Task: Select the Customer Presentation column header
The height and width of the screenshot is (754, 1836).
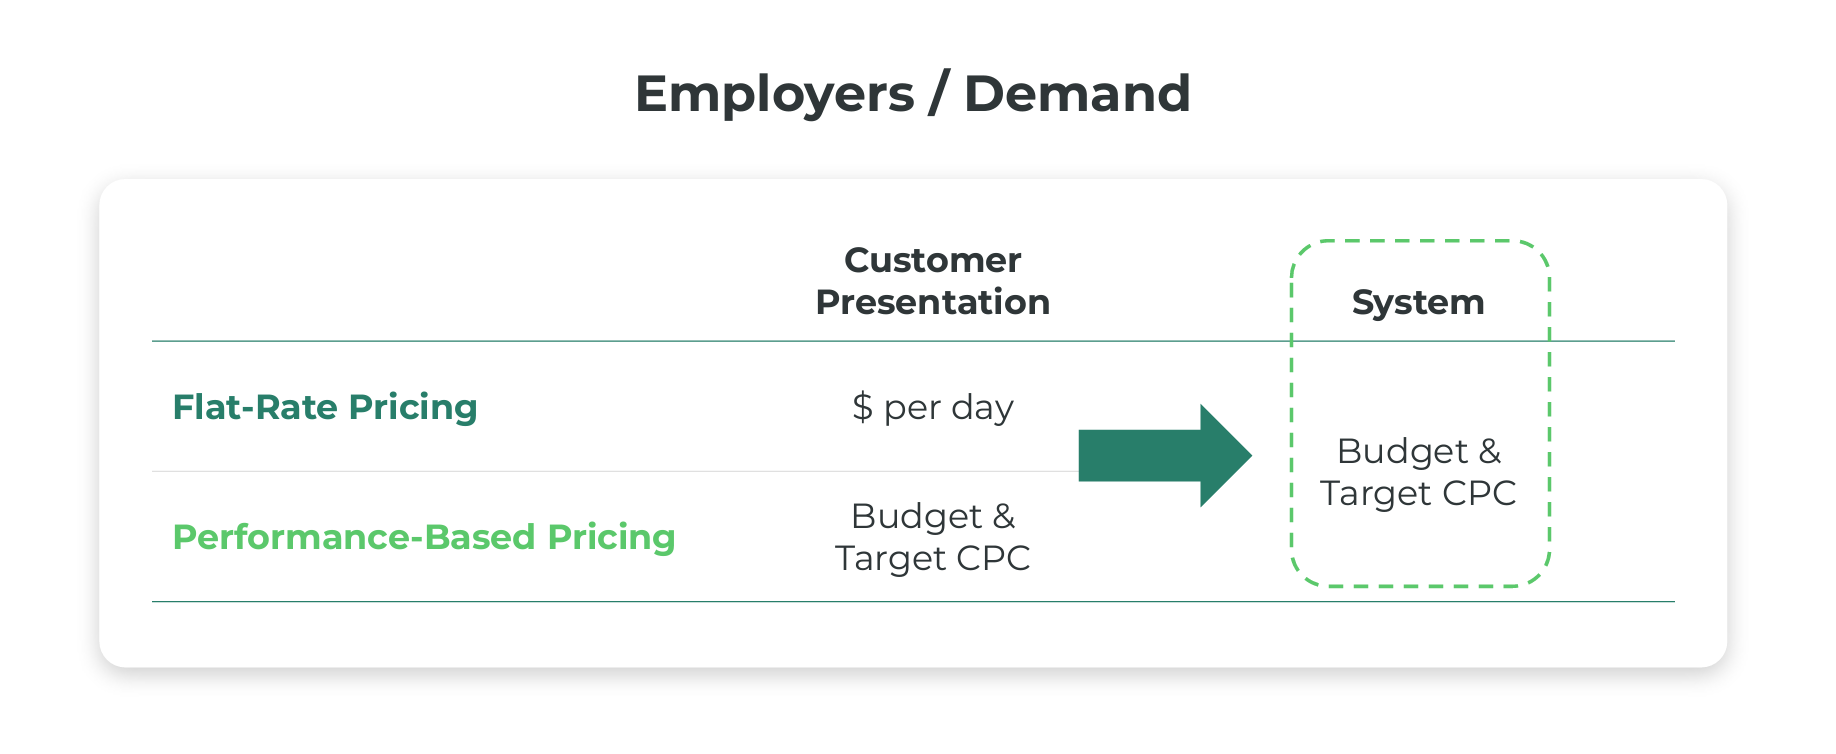Action: click(932, 281)
